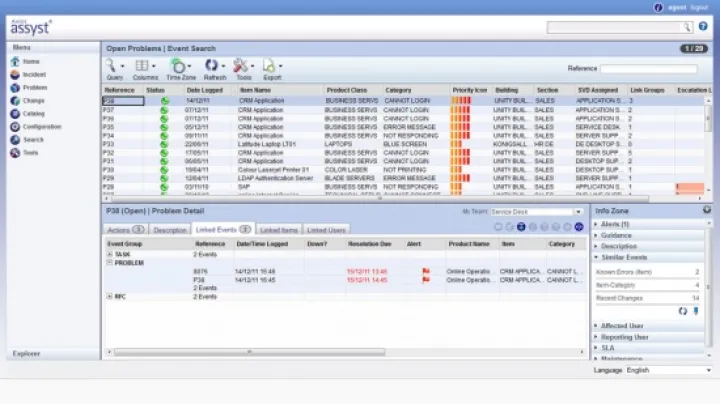Open the Columns dropdown arrow
The image size is (720, 404).
pos(154,66)
